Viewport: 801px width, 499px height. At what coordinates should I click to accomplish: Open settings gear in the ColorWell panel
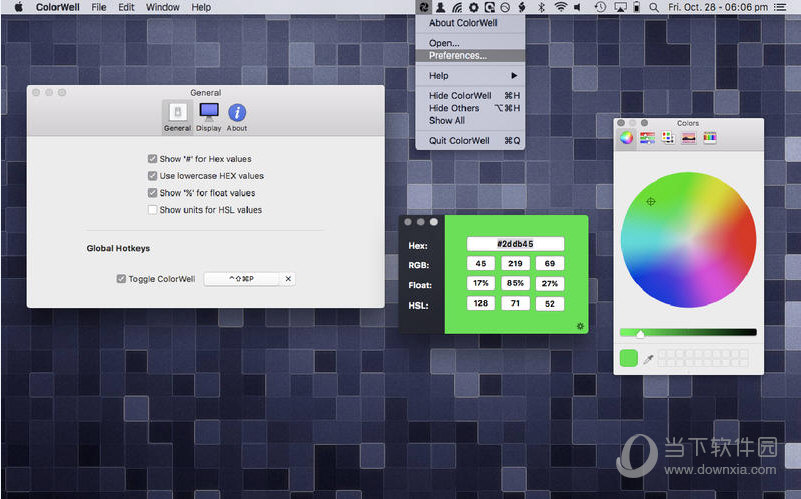coord(580,326)
